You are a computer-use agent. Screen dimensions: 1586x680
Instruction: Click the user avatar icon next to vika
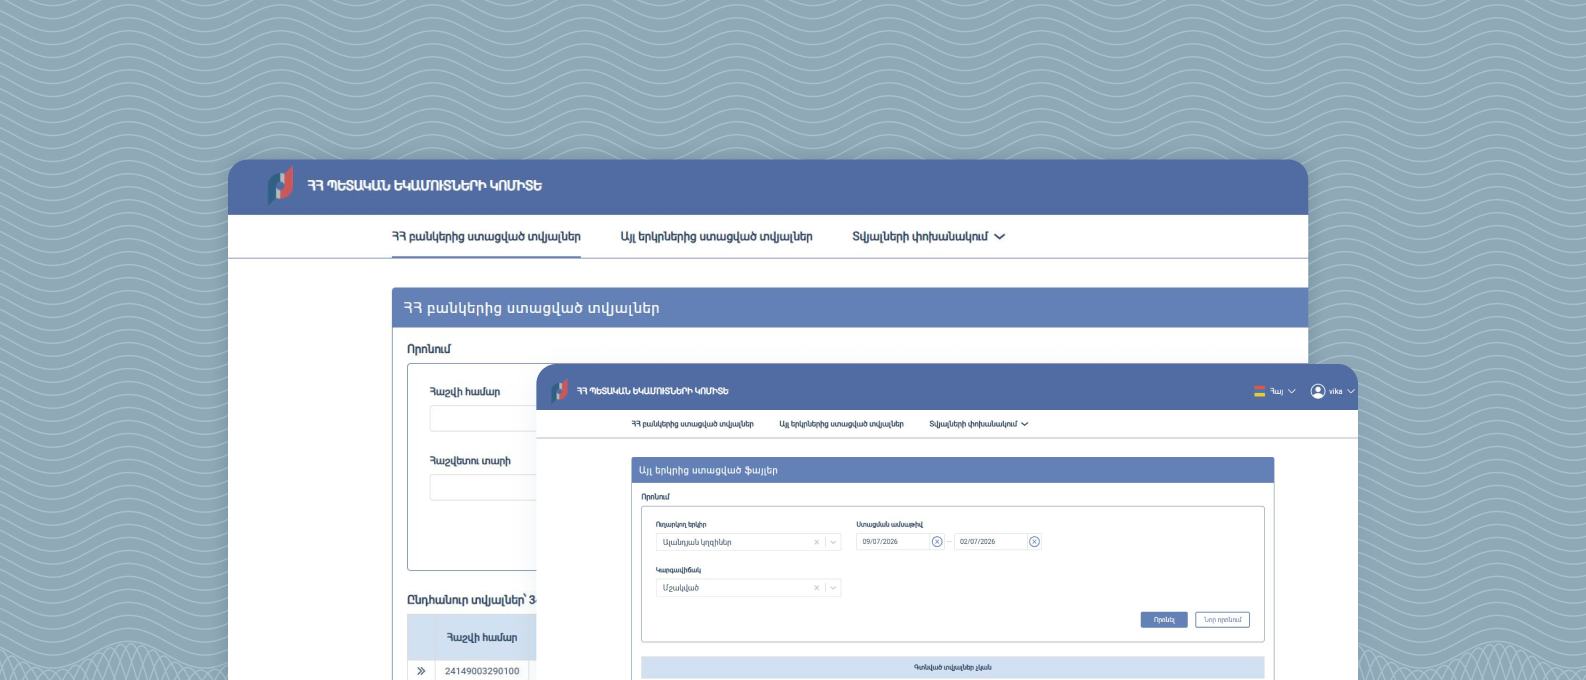[1318, 391]
